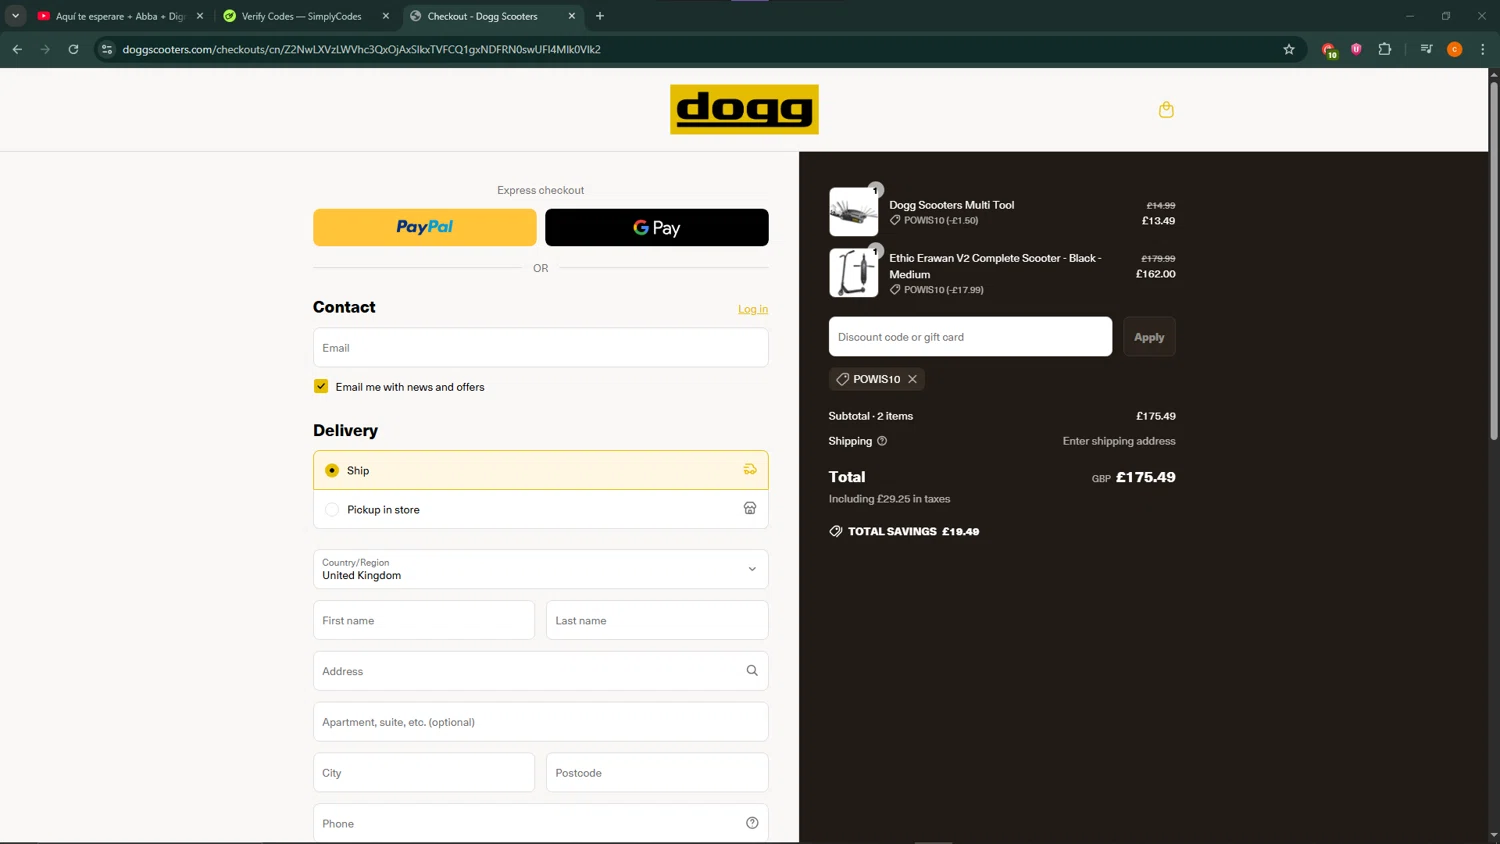
Task: Uncheck Email me with news and offers
Action: pos(321,386)
